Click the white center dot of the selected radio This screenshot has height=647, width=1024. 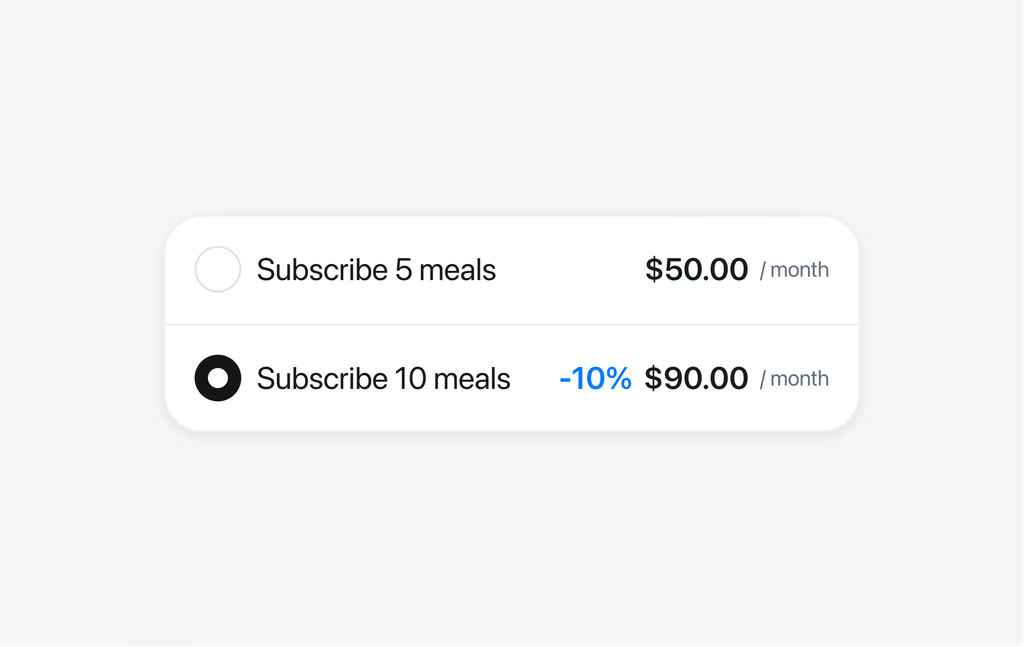[217, 378]
